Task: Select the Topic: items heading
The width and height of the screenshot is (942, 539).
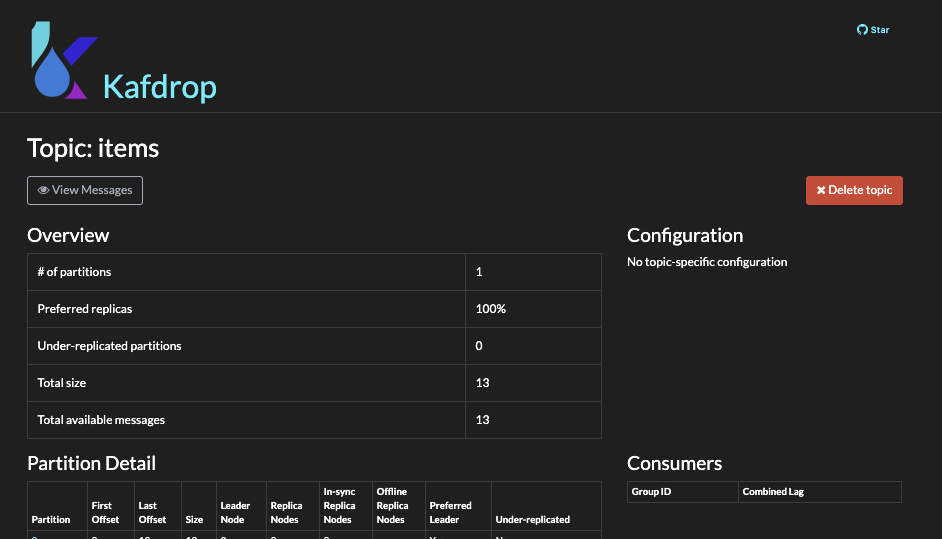Action: [x=93, y=148]
